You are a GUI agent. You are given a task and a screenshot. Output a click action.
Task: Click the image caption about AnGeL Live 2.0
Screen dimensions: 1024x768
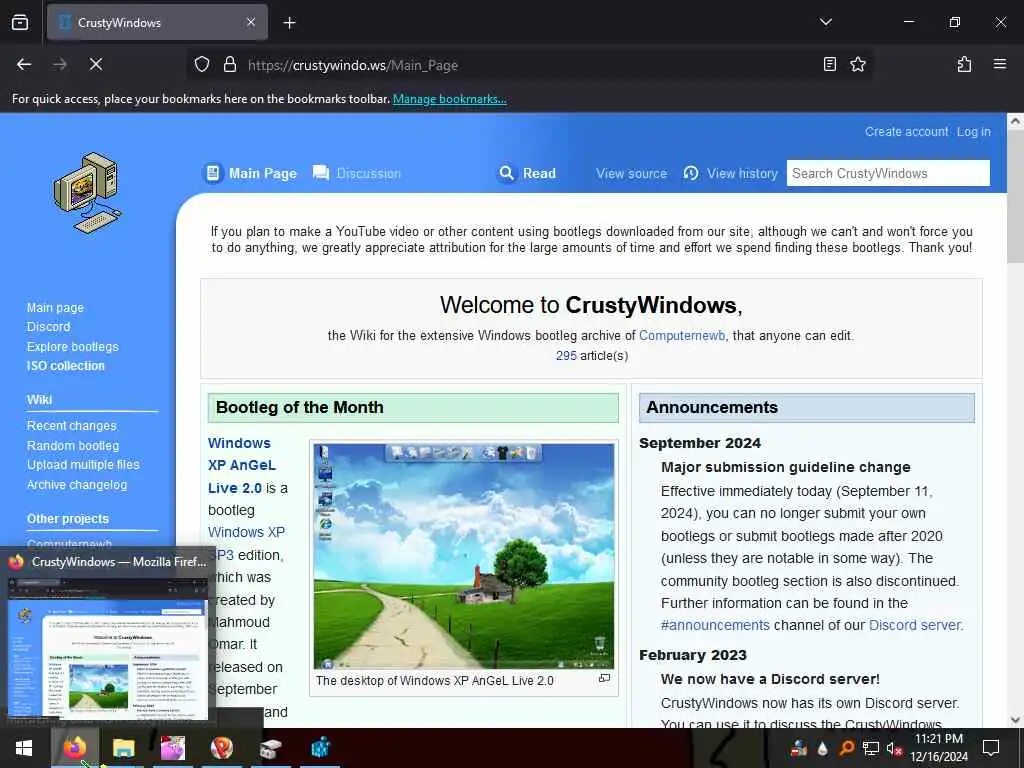pos(434,681)
